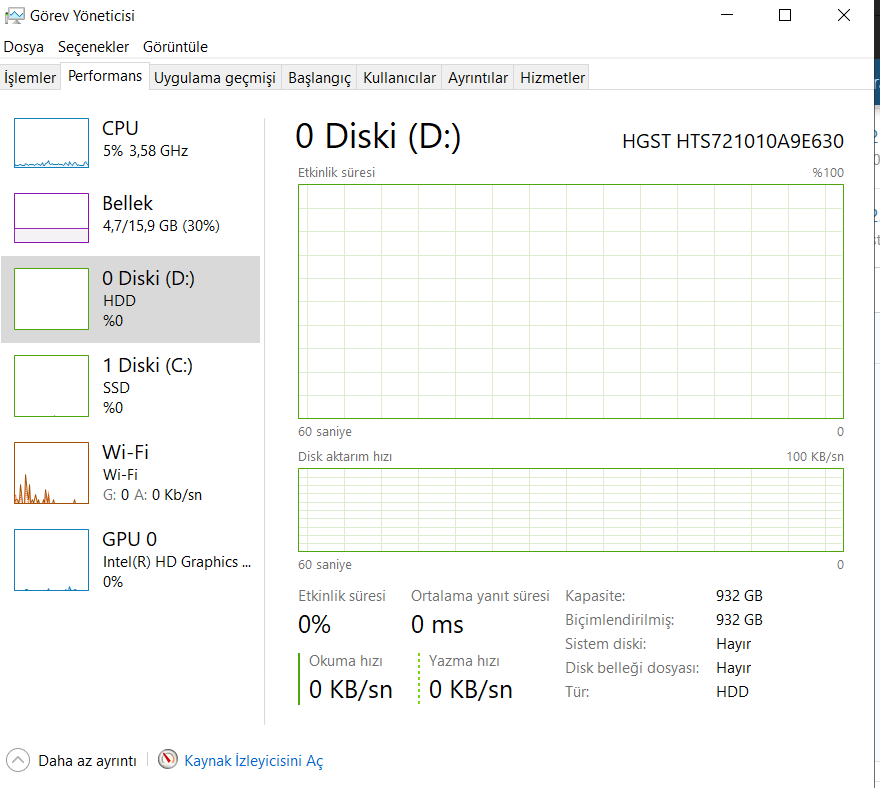Click the Task Manager app icon in title bar

point(15,15)
